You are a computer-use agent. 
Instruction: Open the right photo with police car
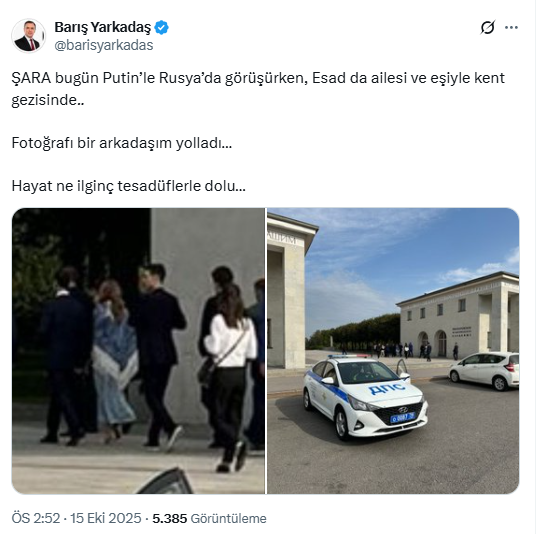click(x=393, y=351)
